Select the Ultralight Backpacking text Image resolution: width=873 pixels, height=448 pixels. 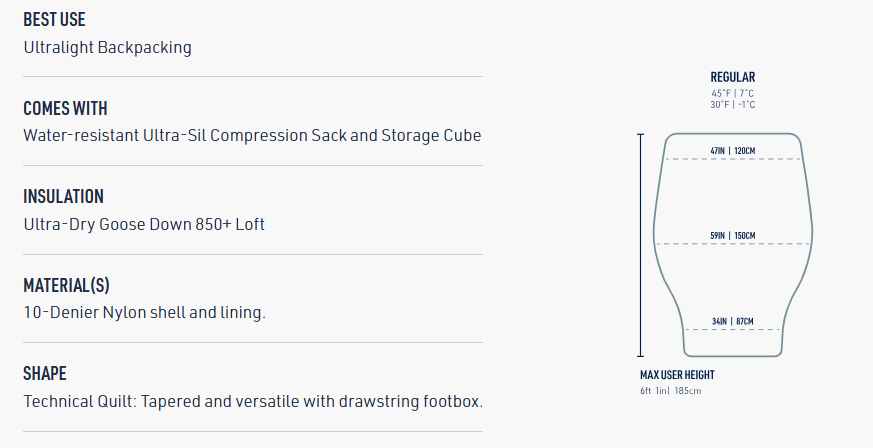pyautogui.click(x=107, y=47)
